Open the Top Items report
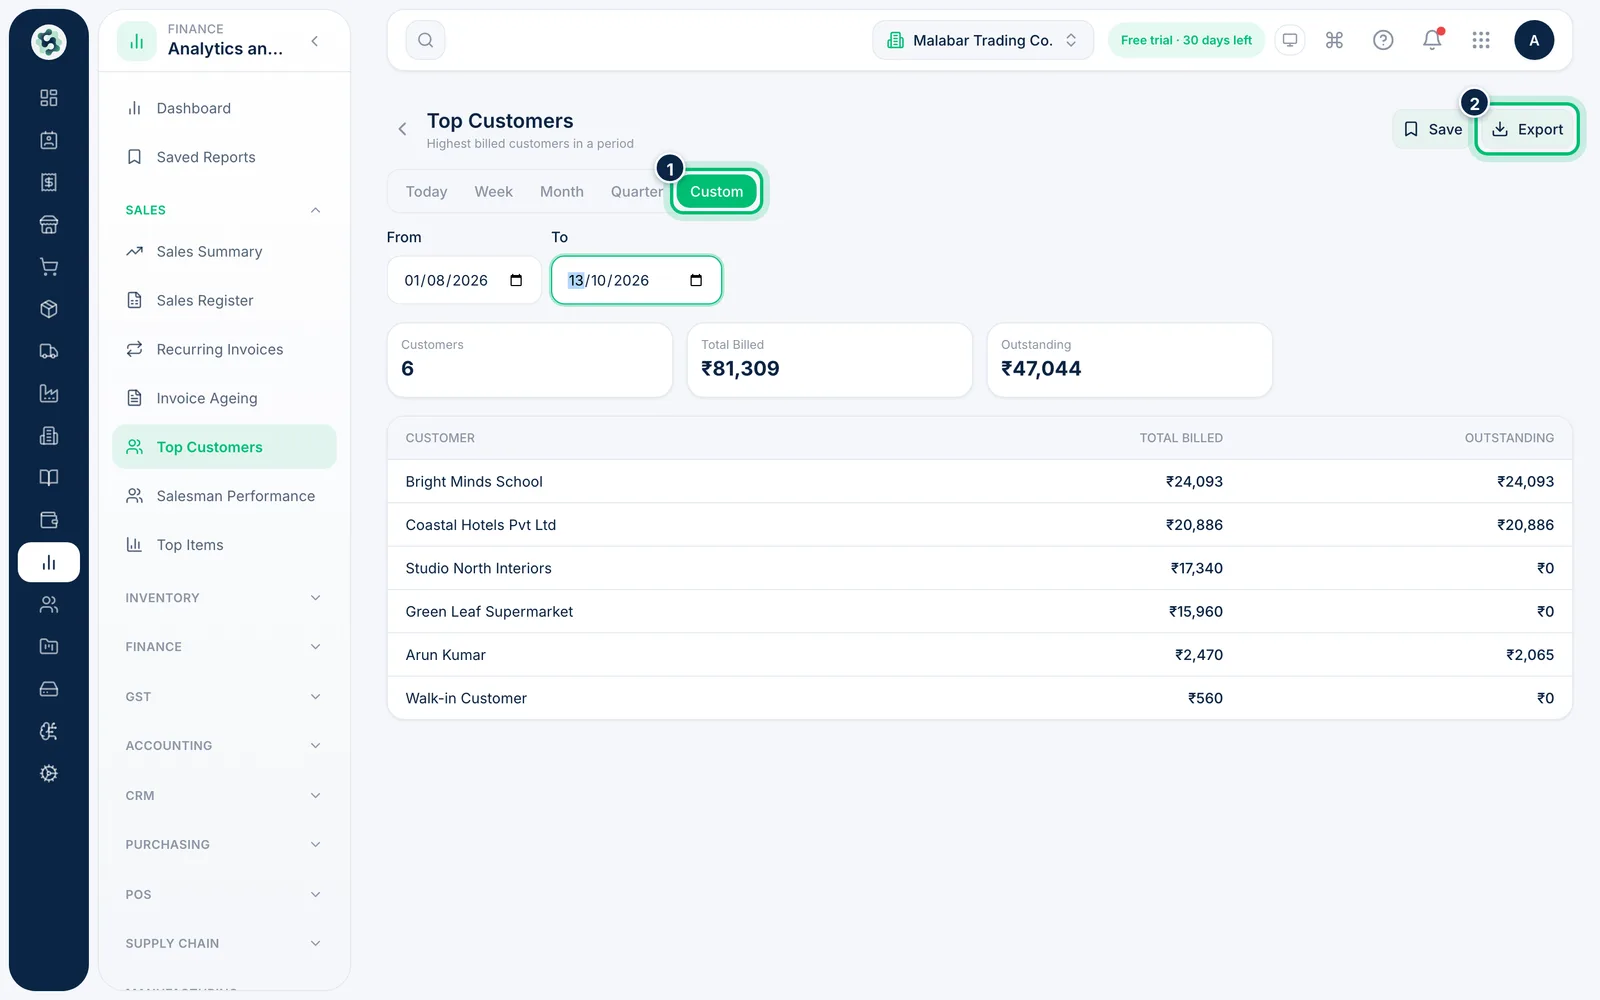The image size is (1600, 1000). point(224,545)
